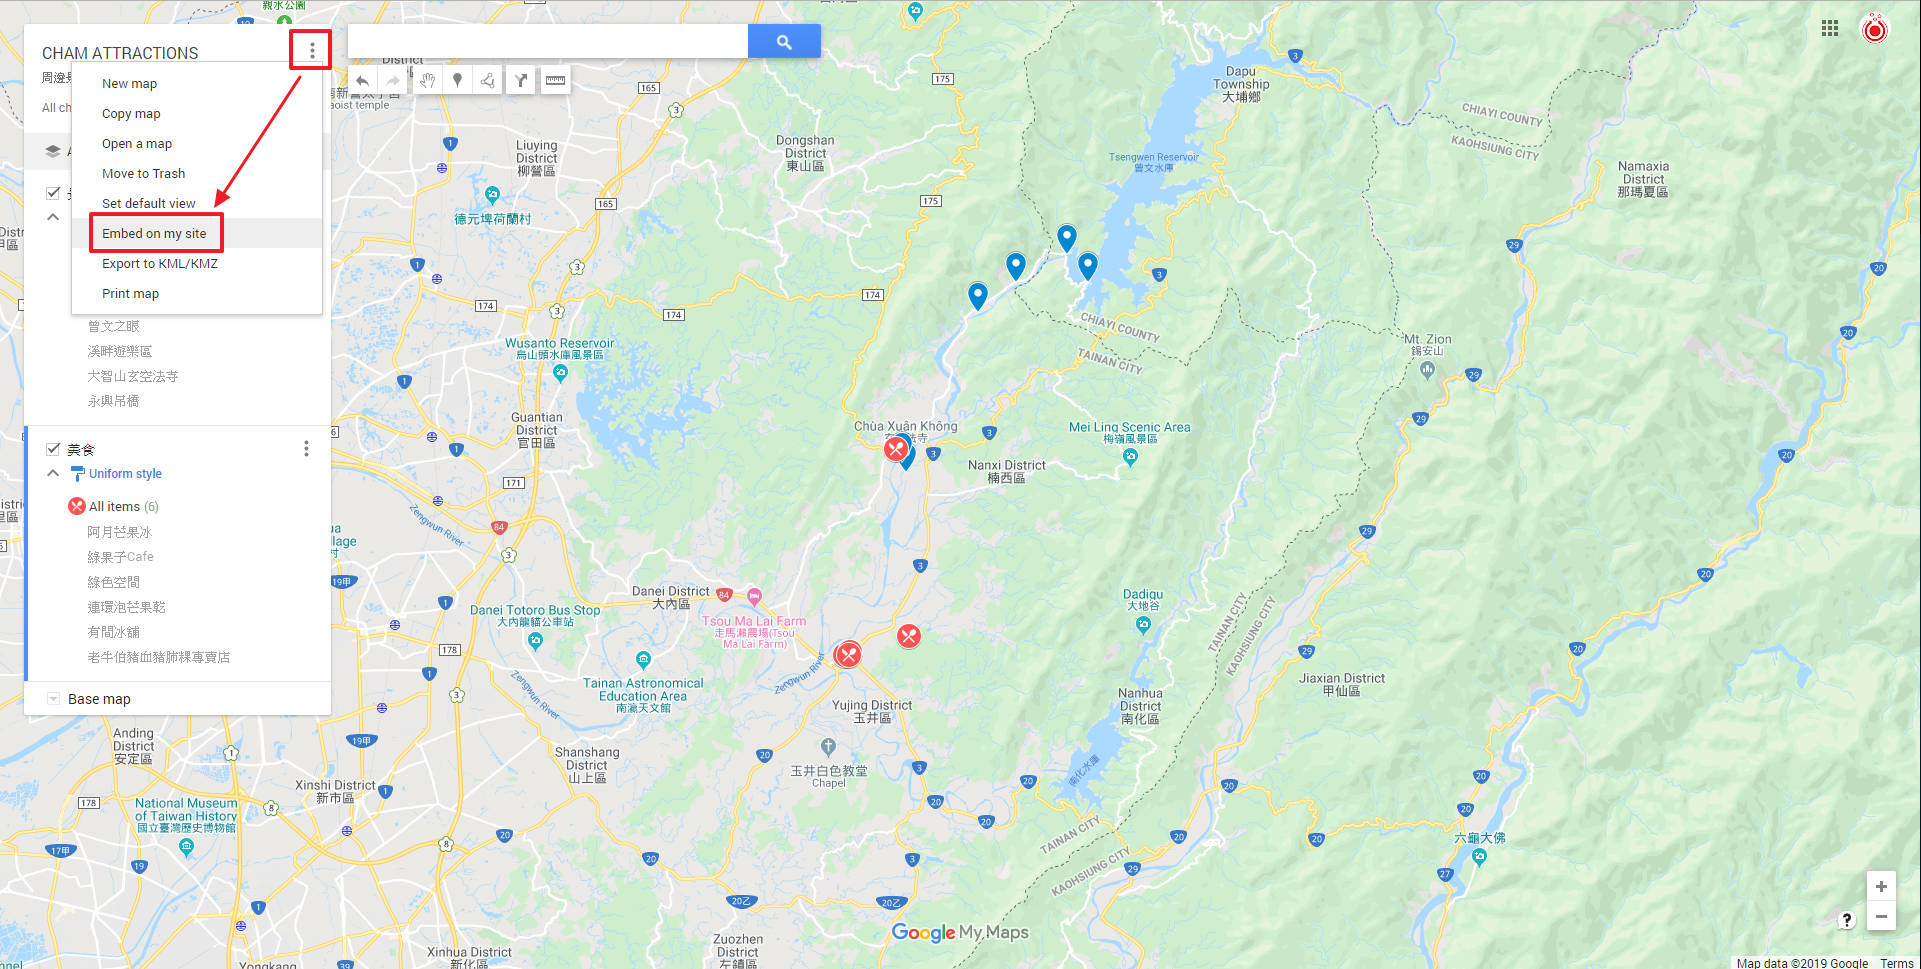The height and width of the screenshot is (969, 1921).
Task: Open the 美食 layer options menu
Action: [306, 449]
